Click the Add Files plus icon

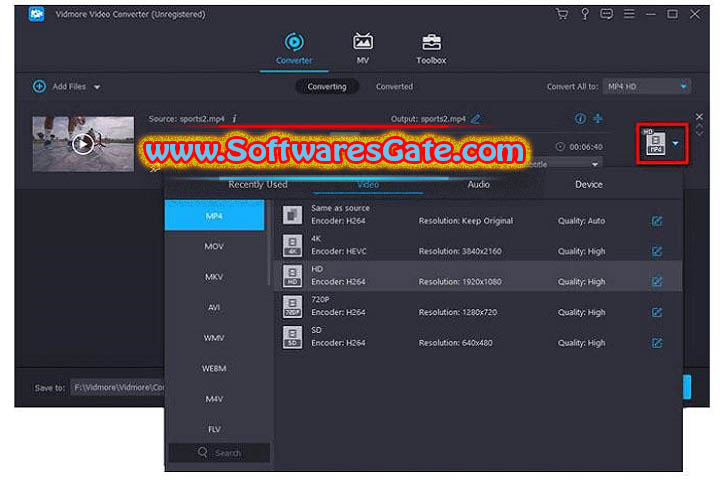pyautogui.click(x=39, y=86)
